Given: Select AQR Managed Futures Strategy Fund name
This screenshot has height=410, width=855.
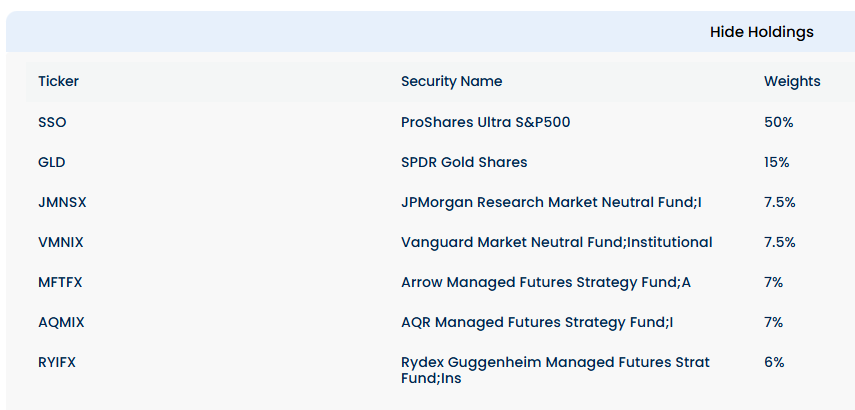Looking at the screenshot, I should pos(537,322).
